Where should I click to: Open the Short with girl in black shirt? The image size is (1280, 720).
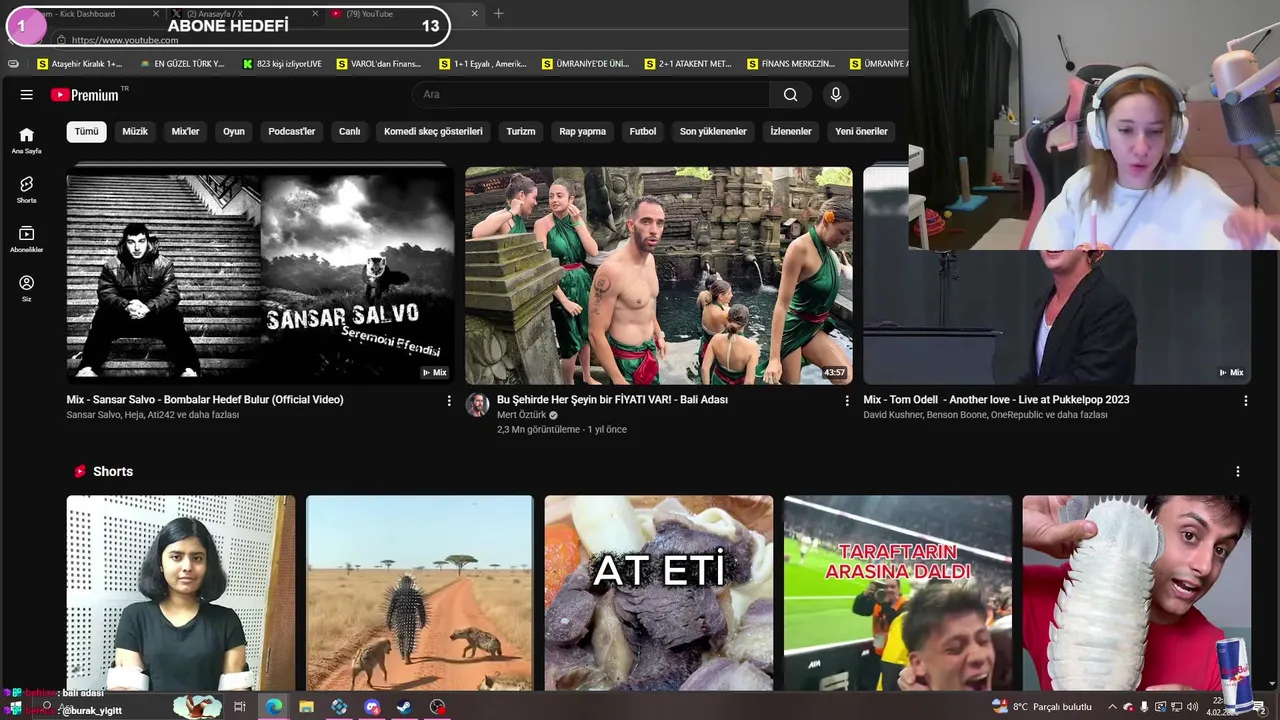(x=181, y=593)
